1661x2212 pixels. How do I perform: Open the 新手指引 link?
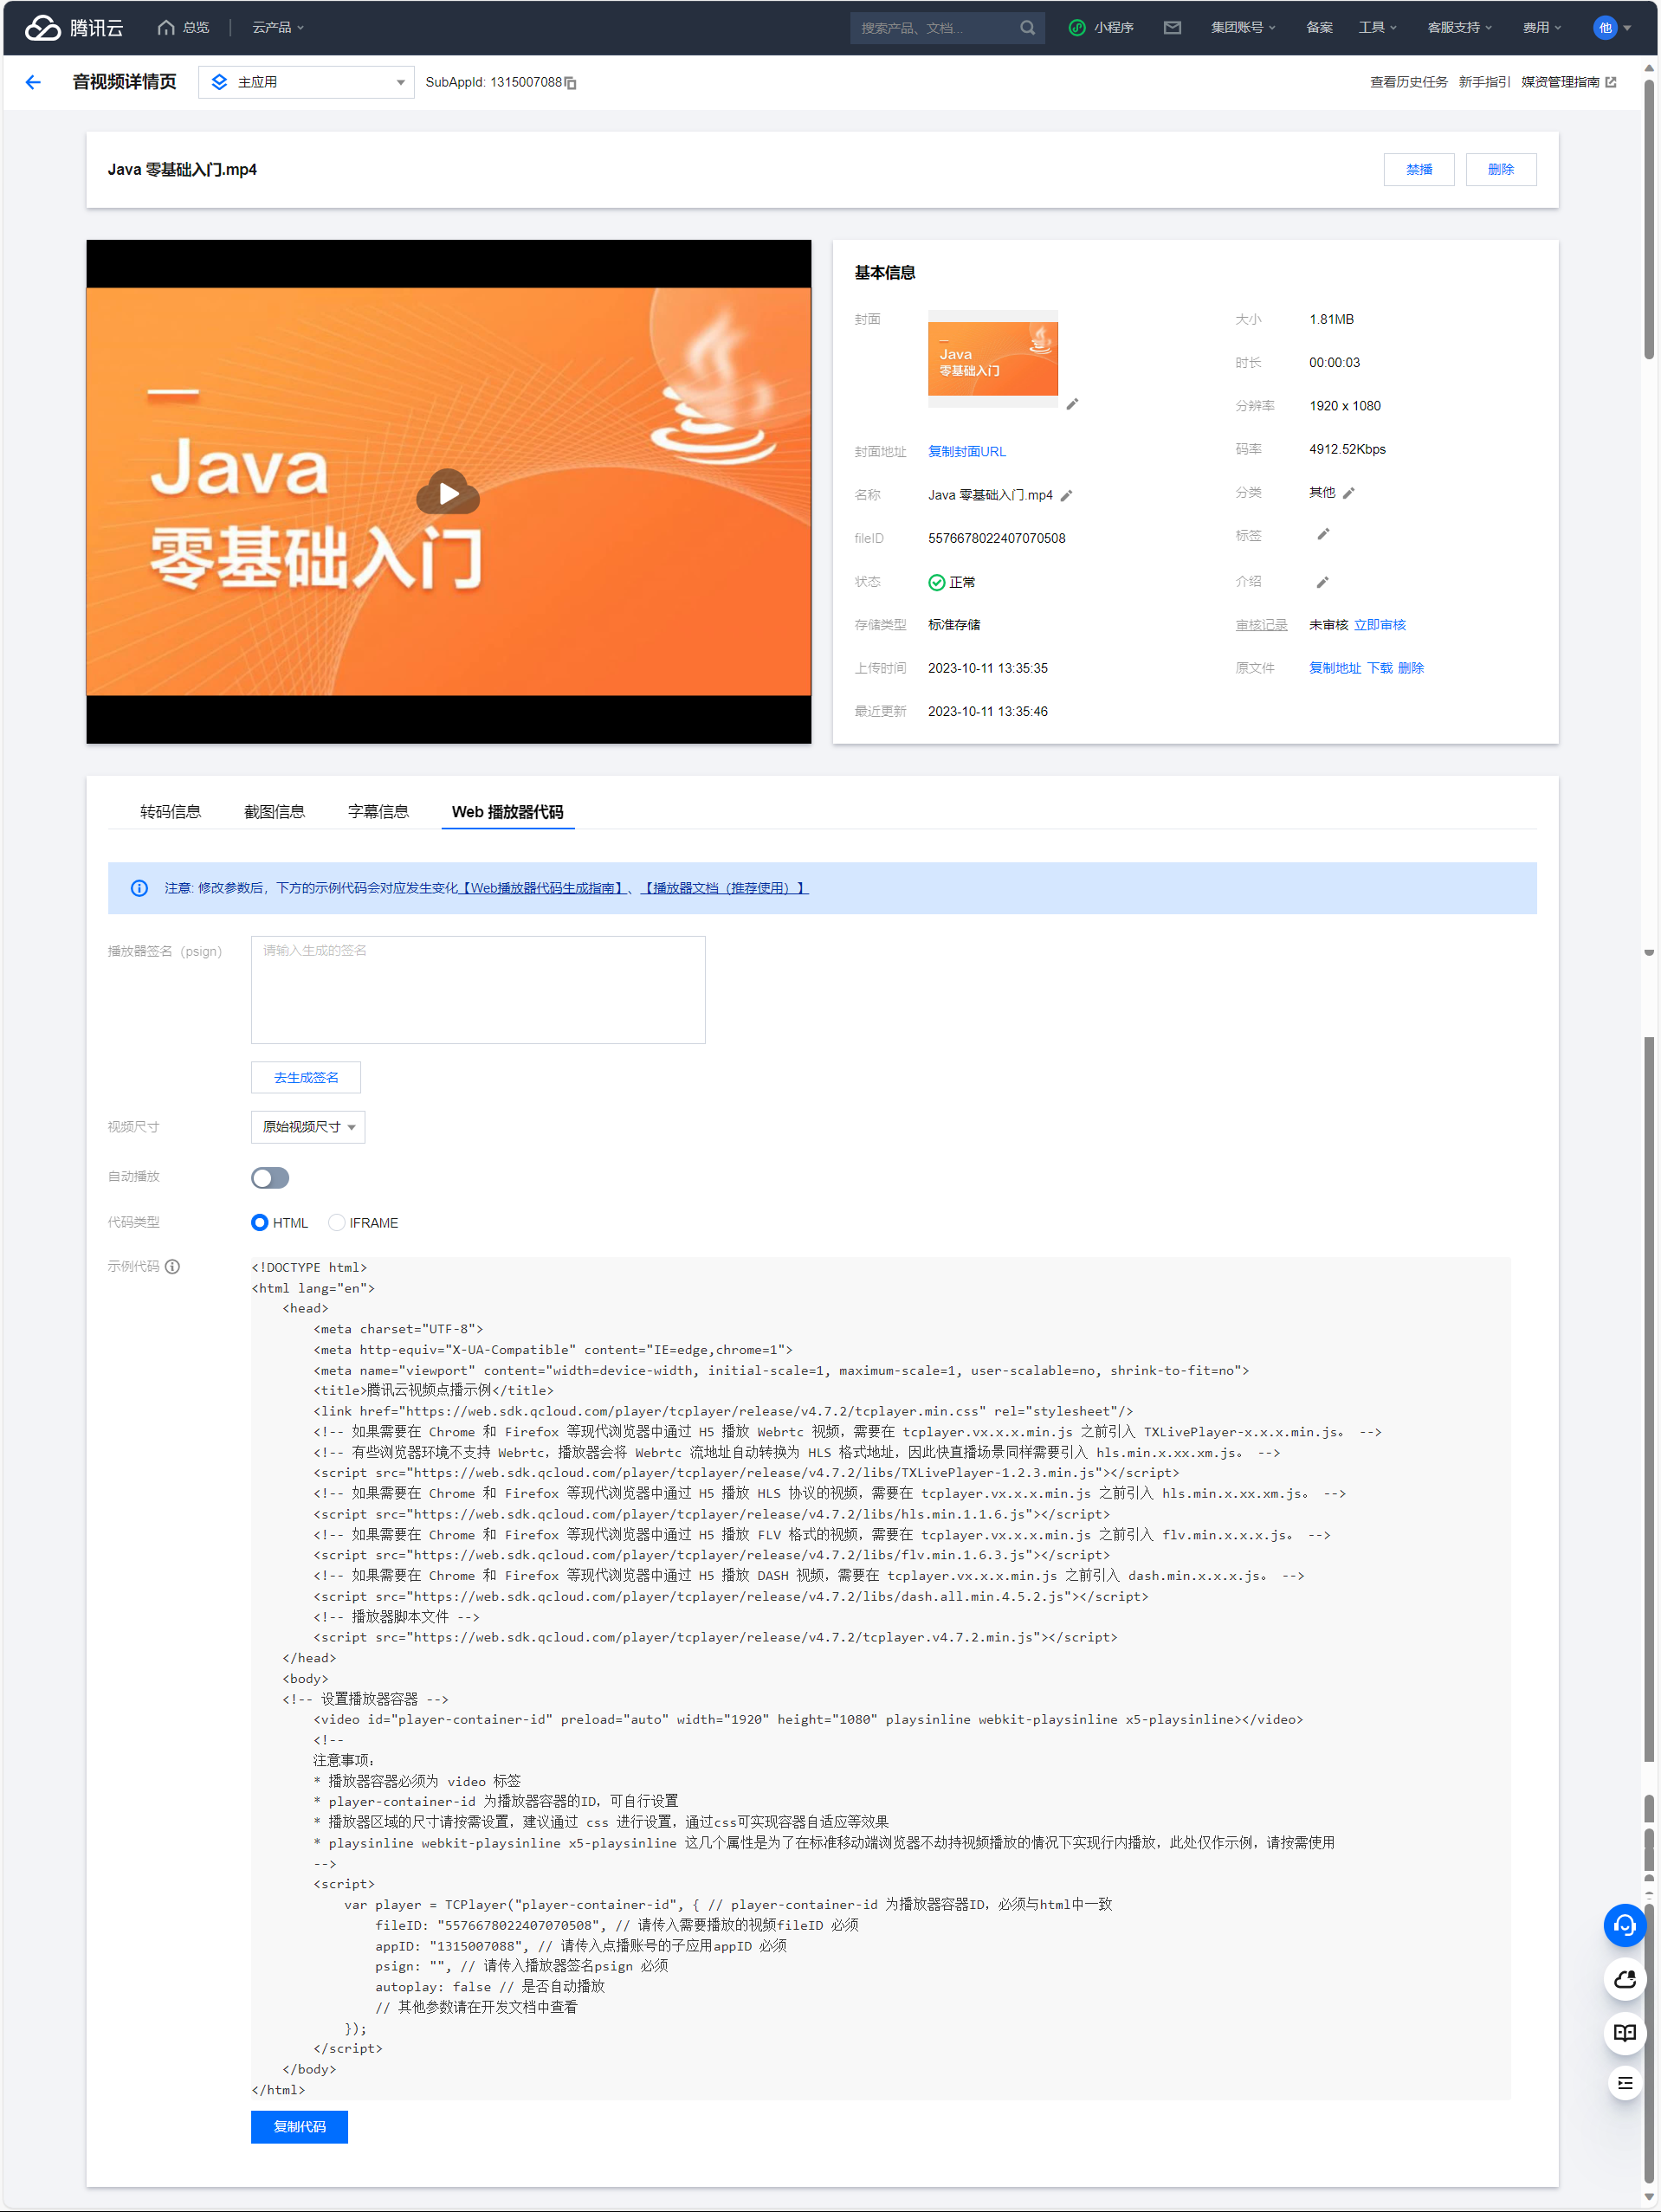pos(1484,82)
